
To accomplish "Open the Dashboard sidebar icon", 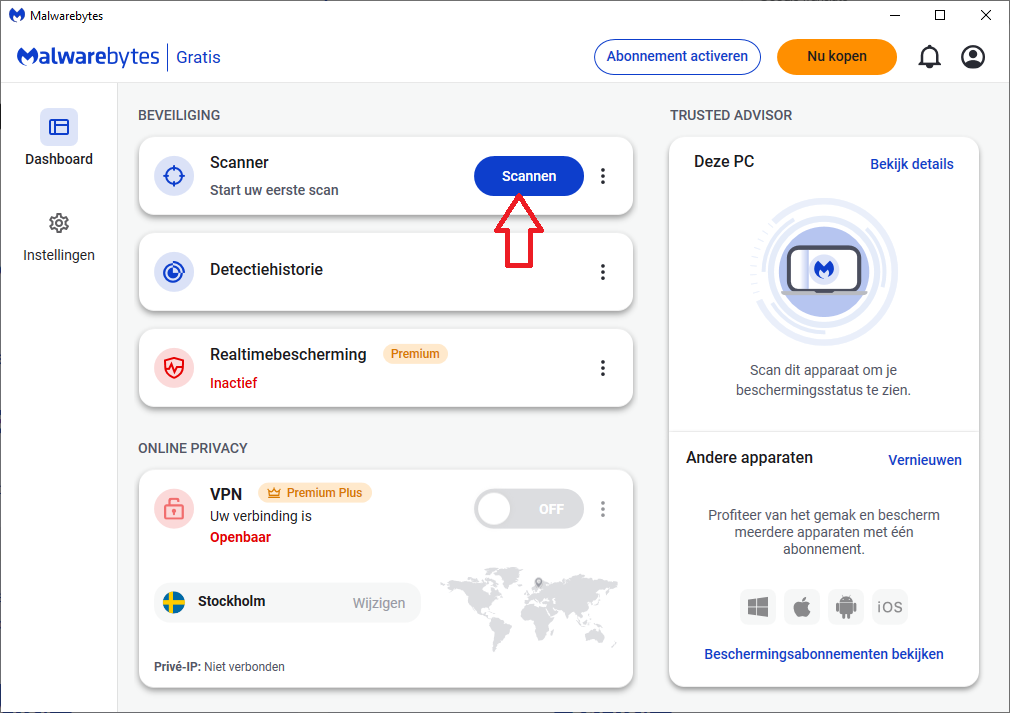I will point(59,127).
